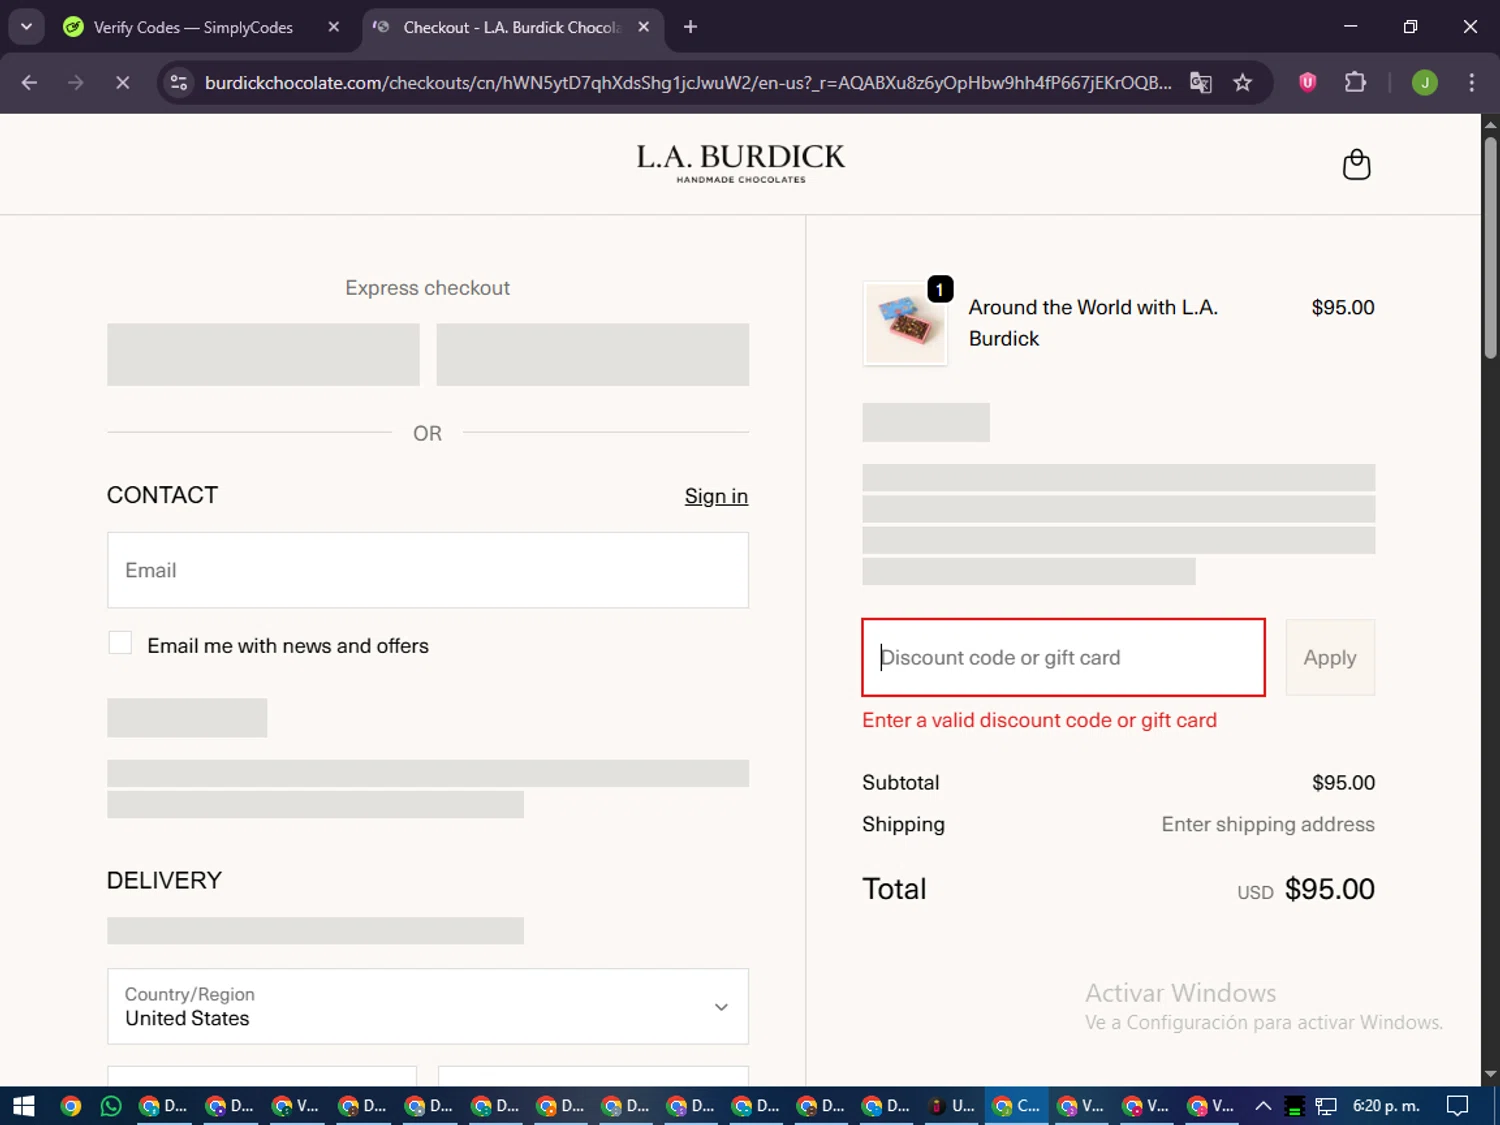
Task: Open pinned Chrome icon in taskbar
Action: coord(70,1105)
